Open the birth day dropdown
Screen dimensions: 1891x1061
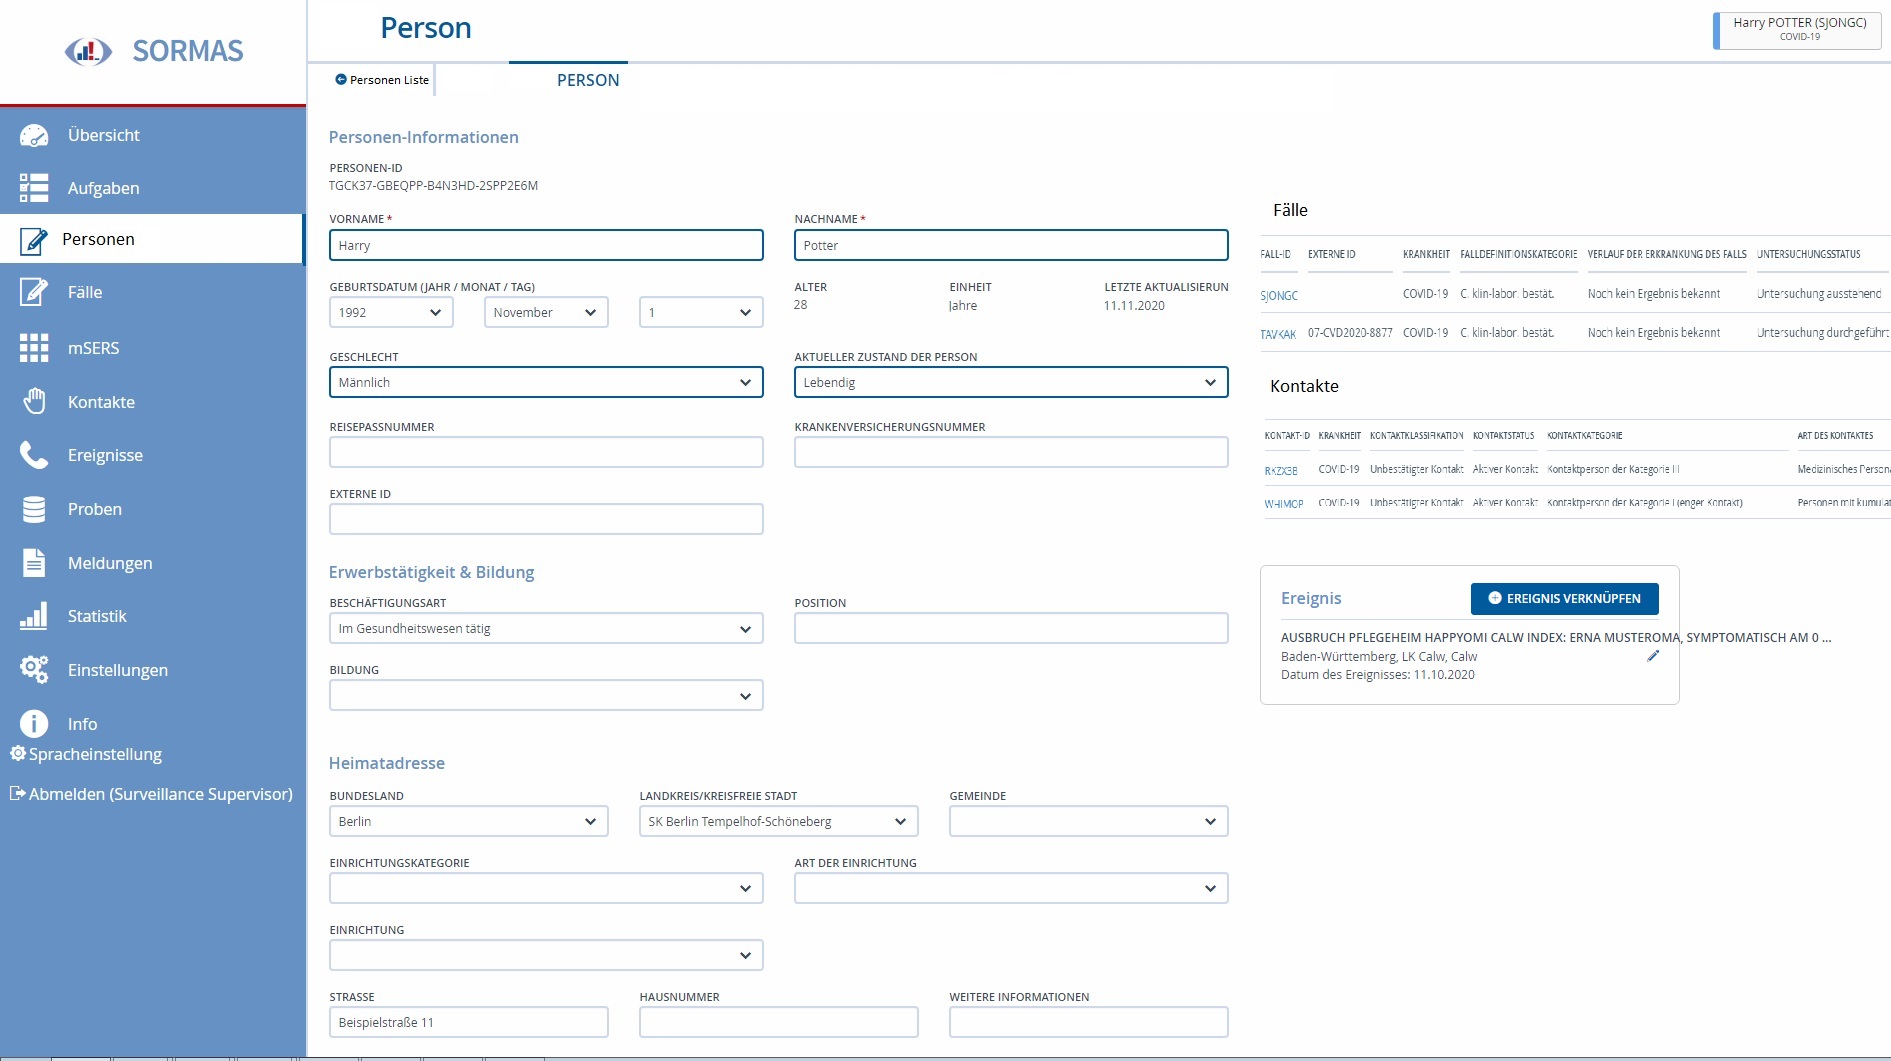tap(701, 313)
